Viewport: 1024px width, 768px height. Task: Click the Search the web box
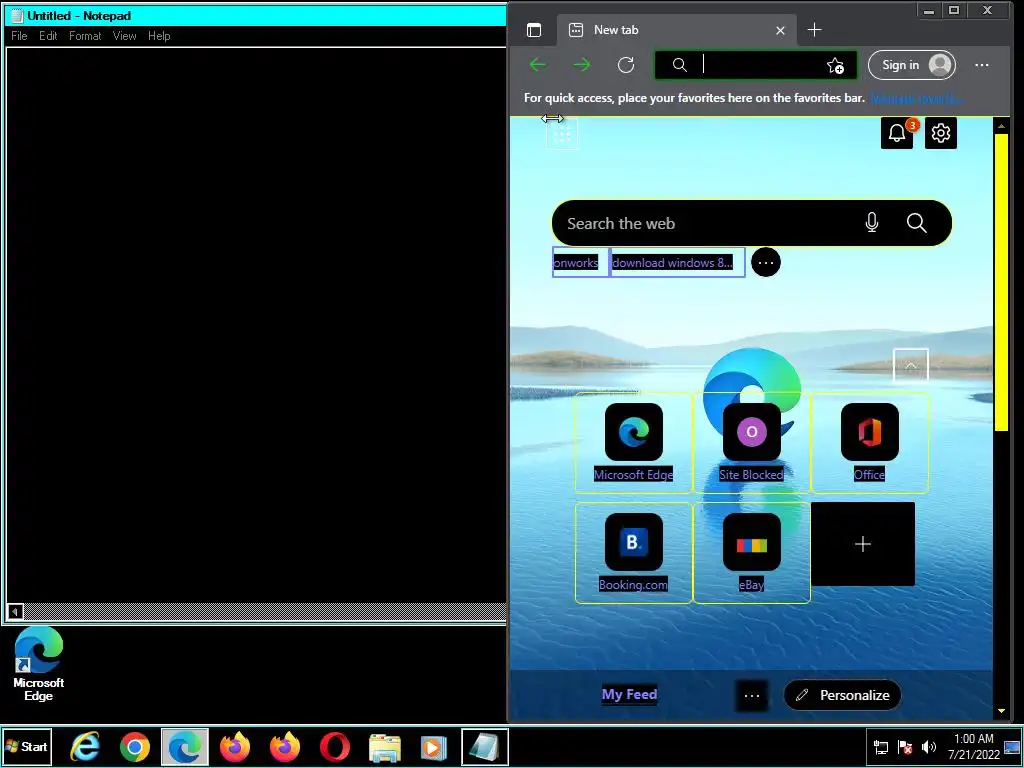click(x=752, y=223)
